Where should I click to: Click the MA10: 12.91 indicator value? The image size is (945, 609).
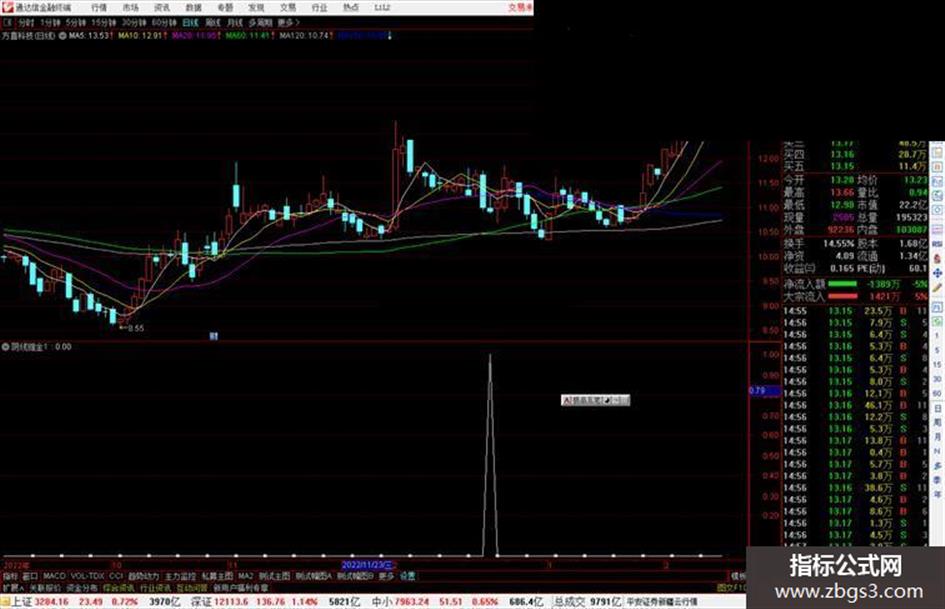(x=140, y=36)
